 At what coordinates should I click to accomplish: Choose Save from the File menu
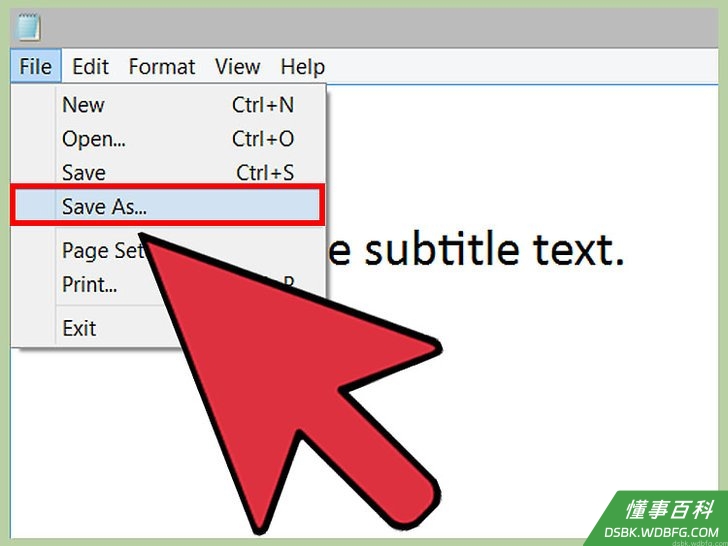(167, 173)
